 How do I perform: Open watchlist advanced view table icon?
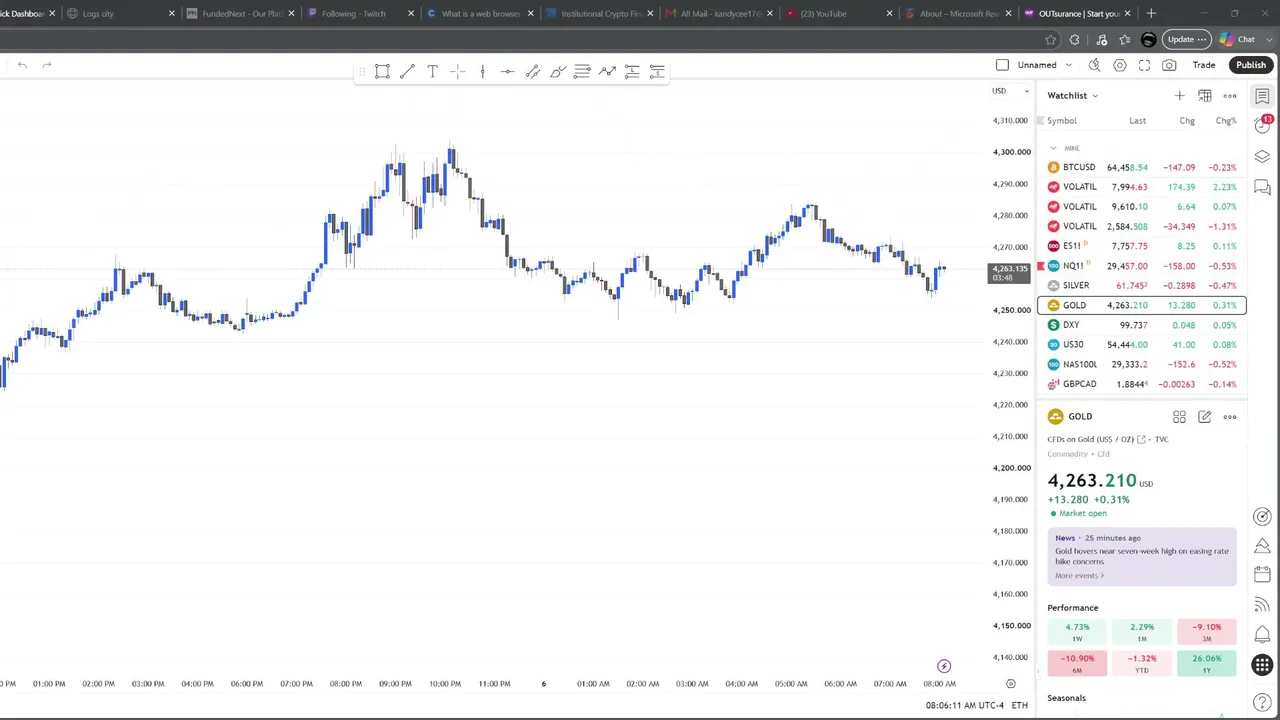pos(1205,95)
